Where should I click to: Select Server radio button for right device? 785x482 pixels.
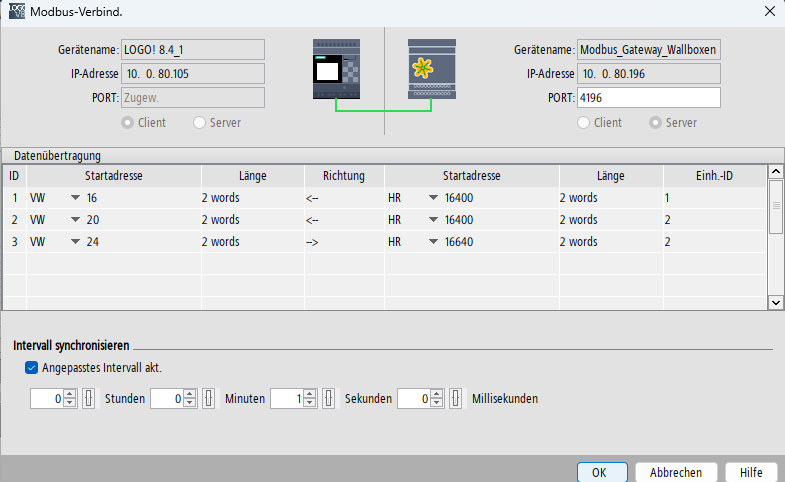655,123
